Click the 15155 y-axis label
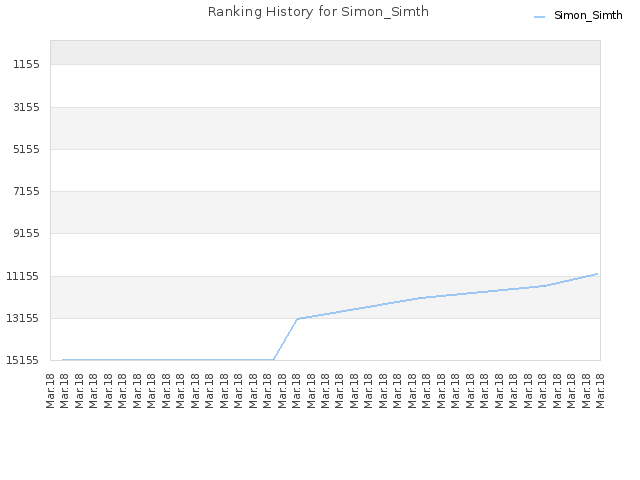This screenshot has height=480, width=640. (x=22, y=360)
